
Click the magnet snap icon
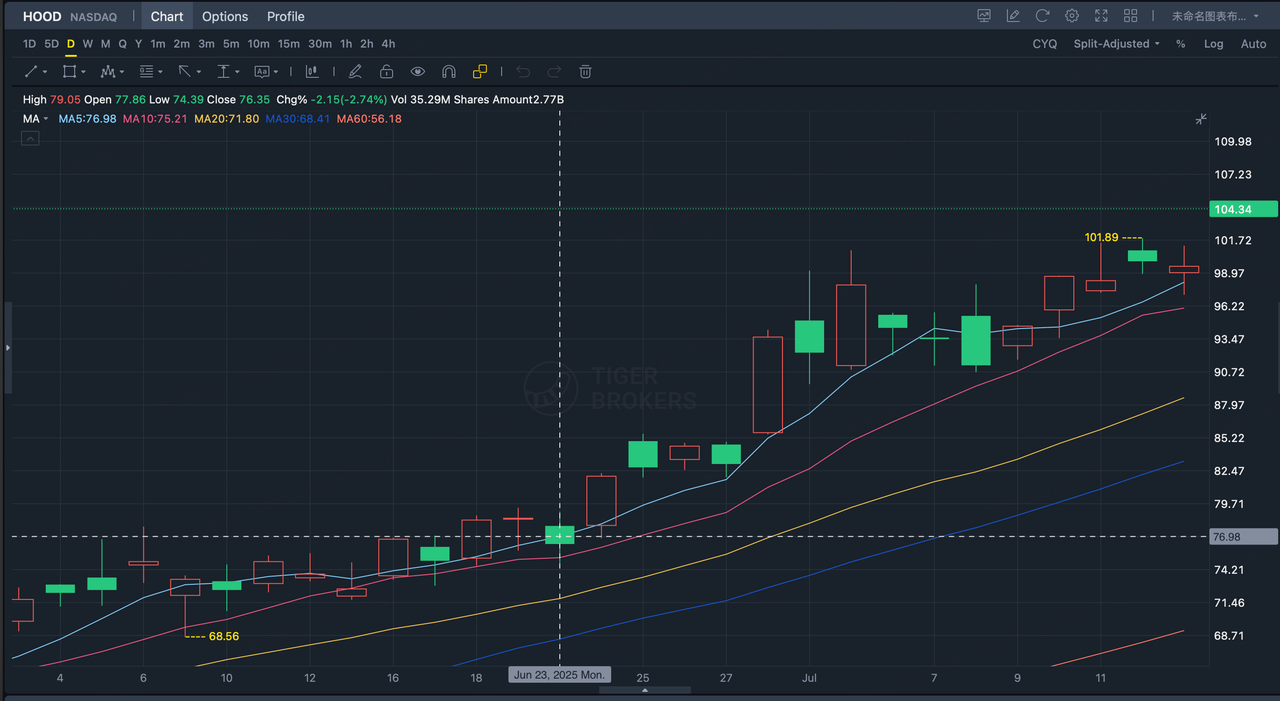(449, 71)
